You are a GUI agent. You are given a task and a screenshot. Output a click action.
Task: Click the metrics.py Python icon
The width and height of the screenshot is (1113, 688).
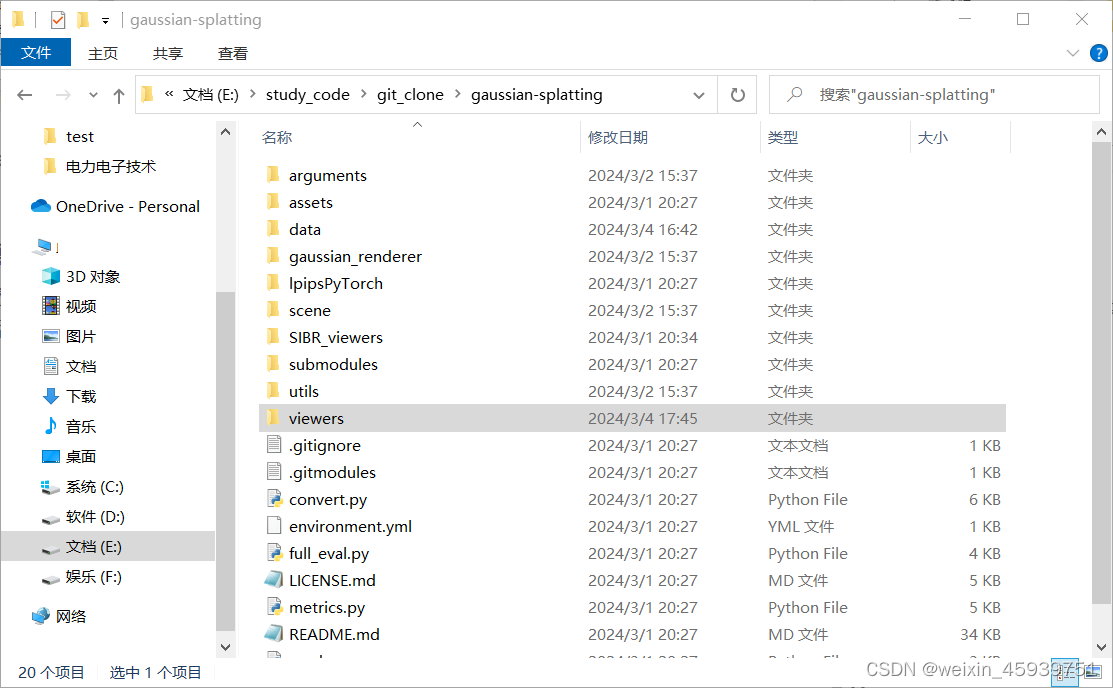coord(274,606)
